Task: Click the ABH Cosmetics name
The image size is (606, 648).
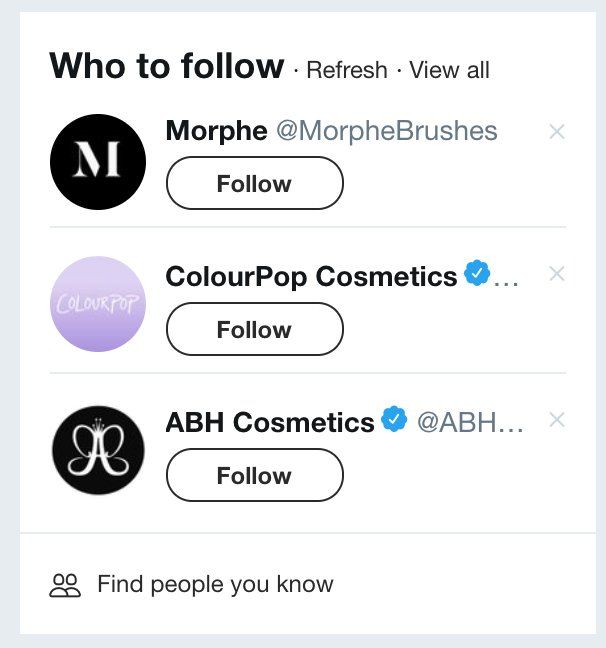Action: tap(269, 422)
